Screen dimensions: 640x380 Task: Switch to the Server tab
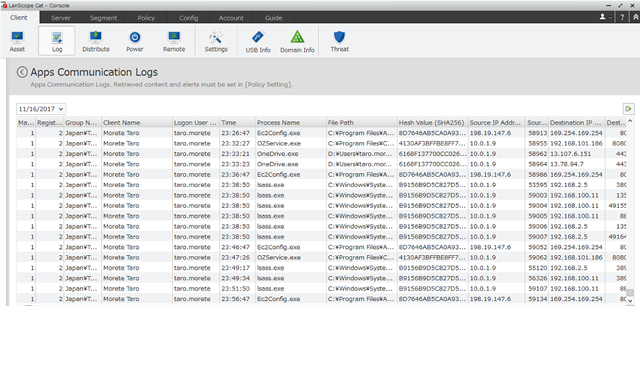[x=61, y=18]
